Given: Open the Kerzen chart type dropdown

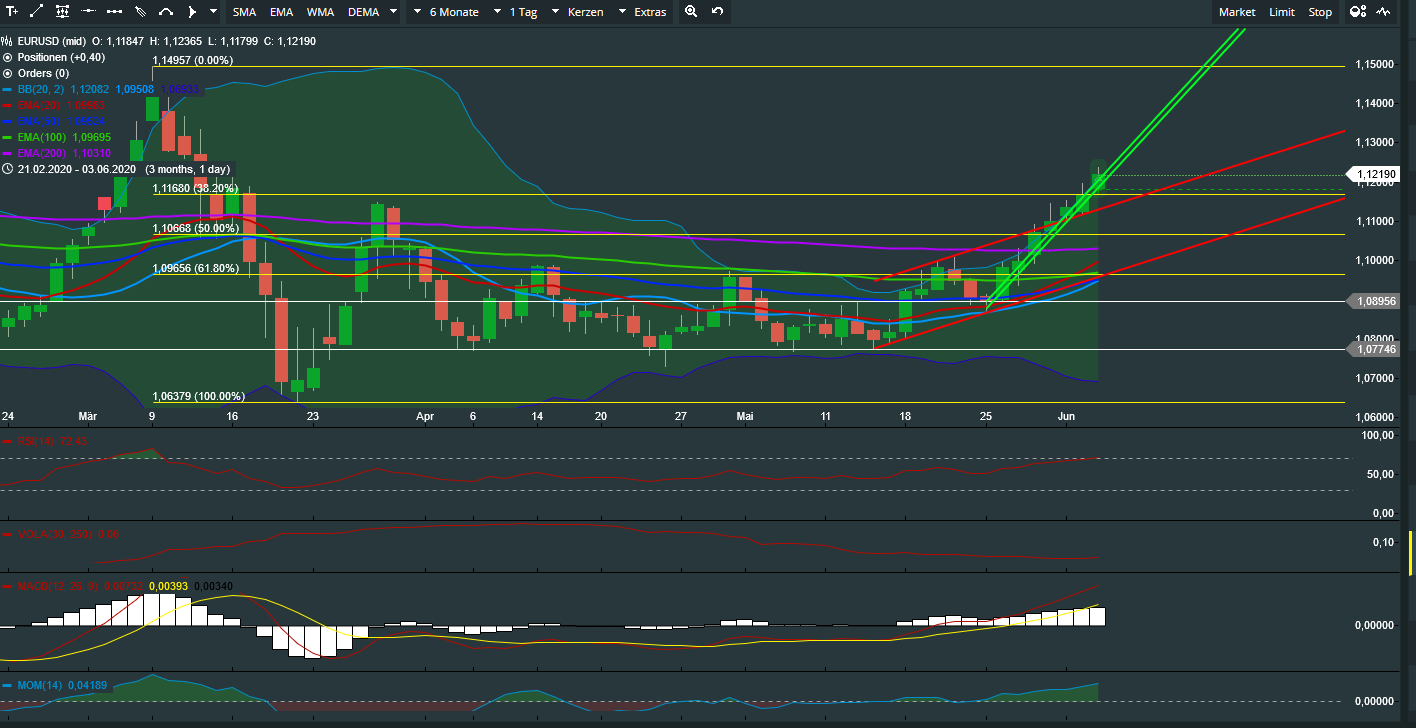Looking at the screenshot, I should coord(577,12).
